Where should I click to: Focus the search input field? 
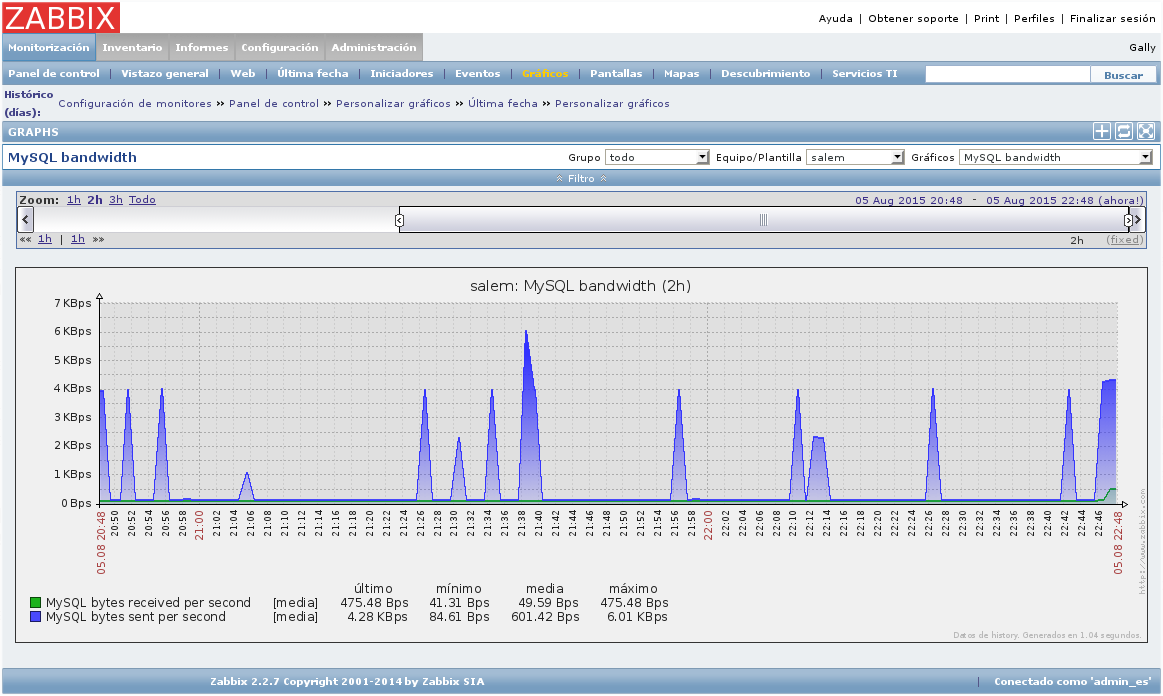pos(1007,74)
